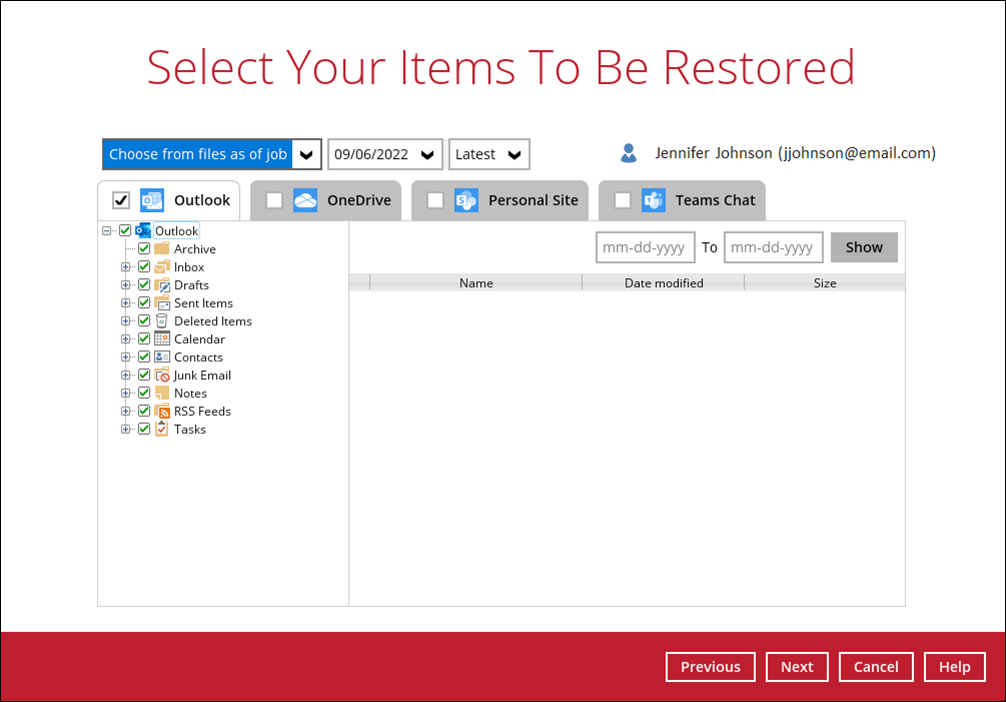
Task: Switch to the Personal Site tab
Action: [532, 200]
